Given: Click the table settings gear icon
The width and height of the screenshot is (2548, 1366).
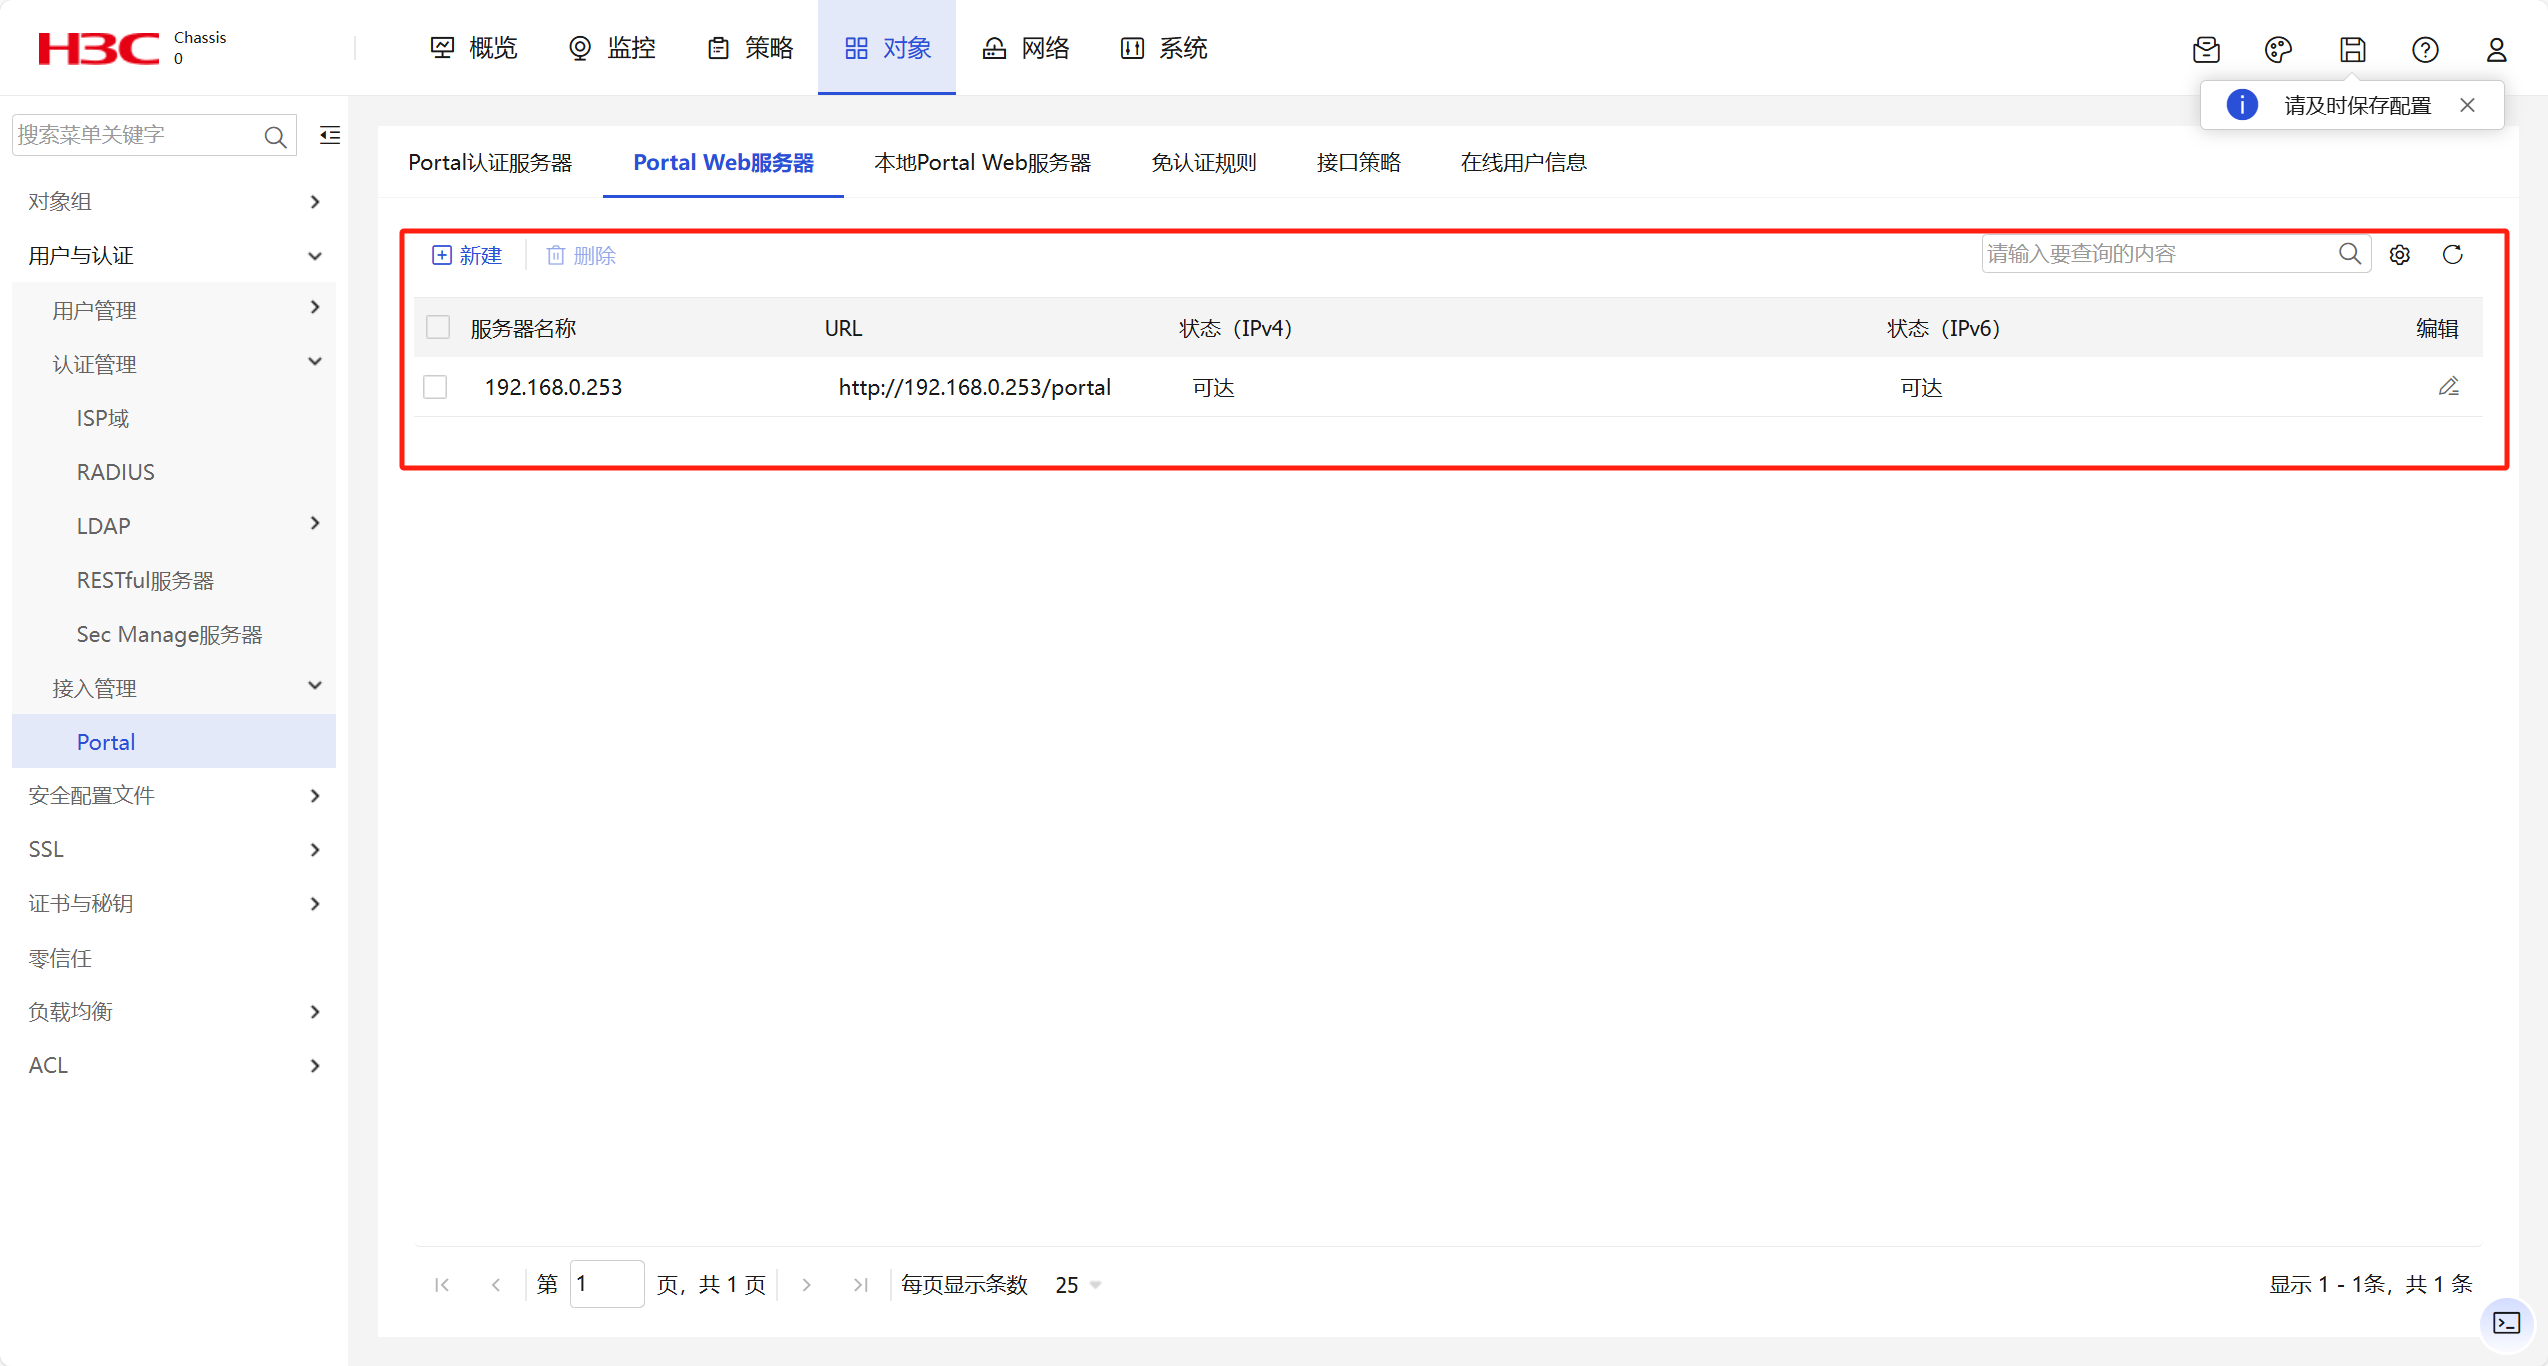Looking at the screenshot, I should [x=2400, y=254].
